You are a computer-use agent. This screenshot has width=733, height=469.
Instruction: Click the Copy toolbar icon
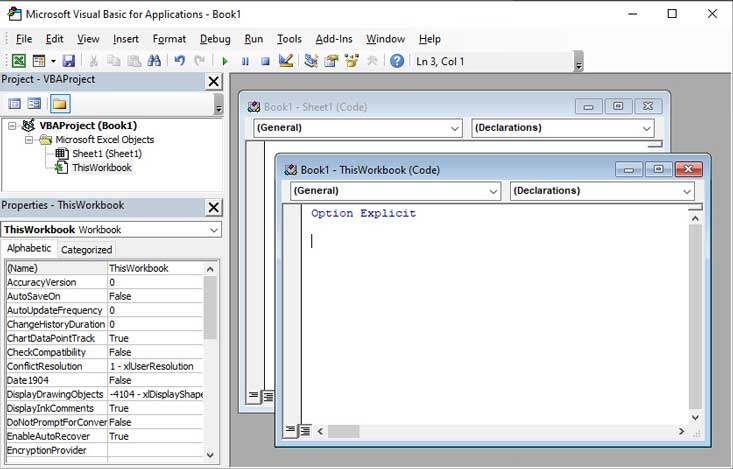click(x=114, y=61)
